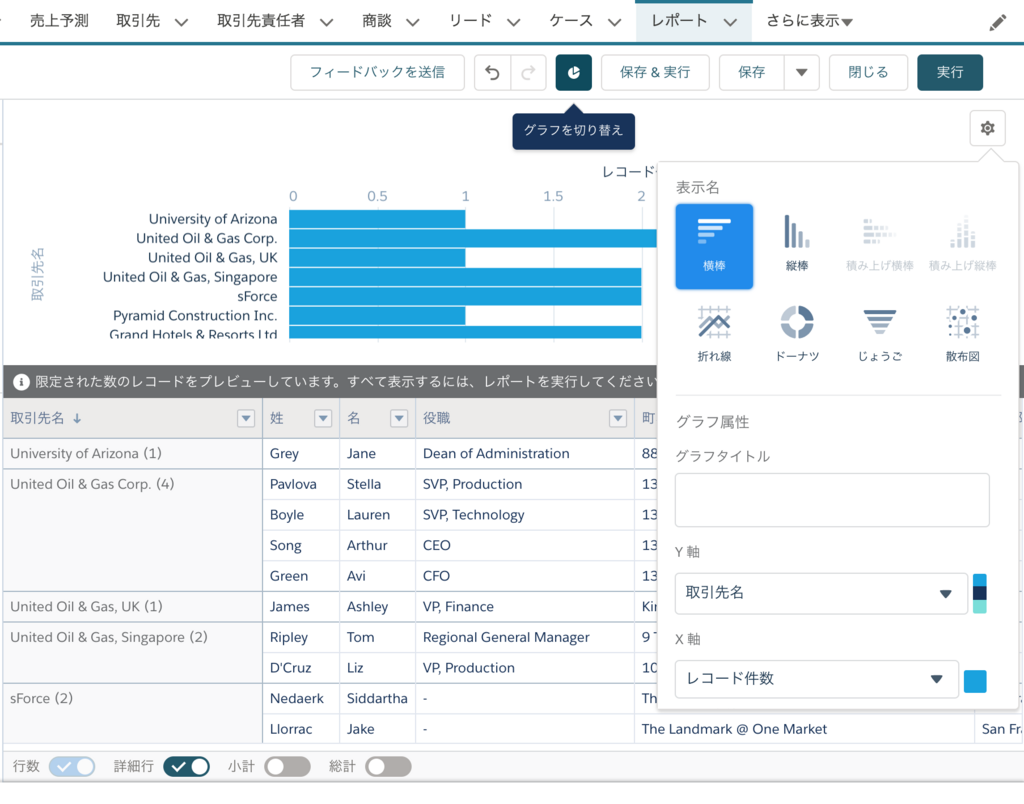The width and height of the screenshot is (1024, 804).
Task: Select the 積み上げ横棒 stacked bar chart
Action: (879, 244)
